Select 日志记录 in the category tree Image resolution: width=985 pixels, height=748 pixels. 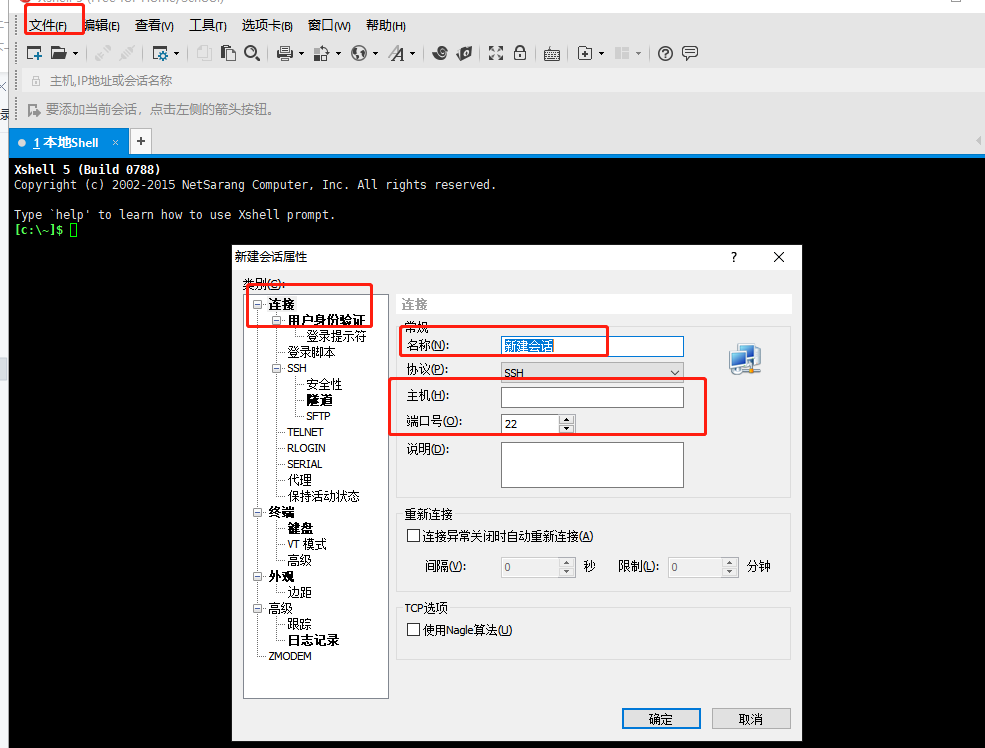(x=313, y=641)
